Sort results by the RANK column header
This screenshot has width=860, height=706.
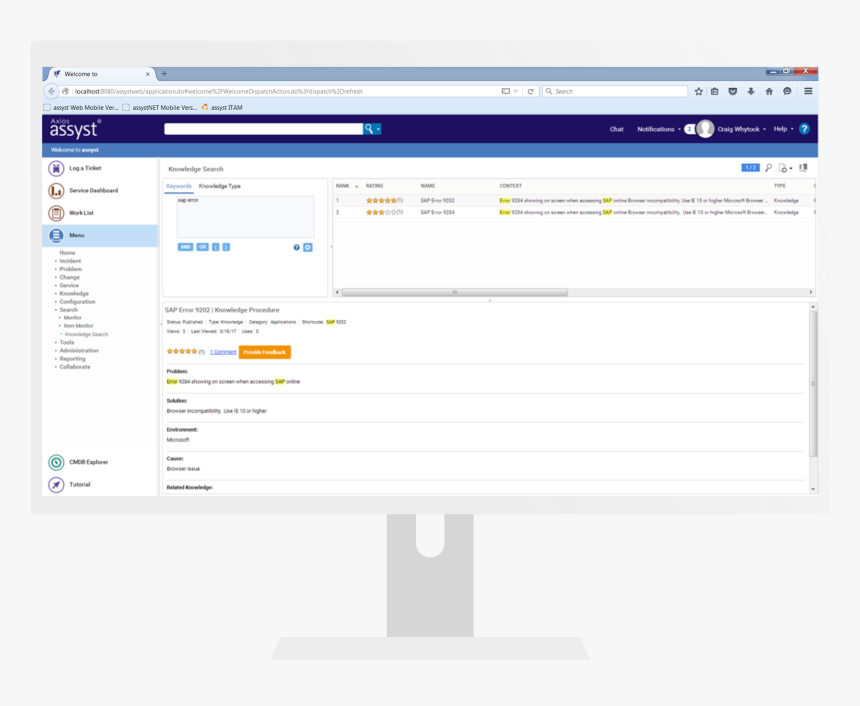(x=343, y=187)
